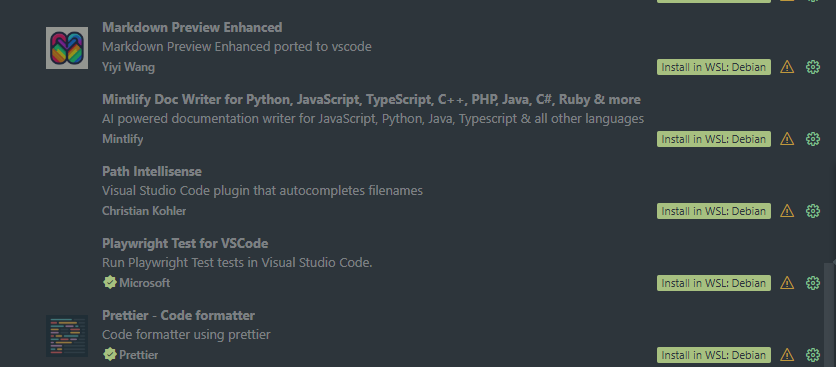Open Manage gear for Mintlify Doc Writer
The image size is (836, 367).
813,139
